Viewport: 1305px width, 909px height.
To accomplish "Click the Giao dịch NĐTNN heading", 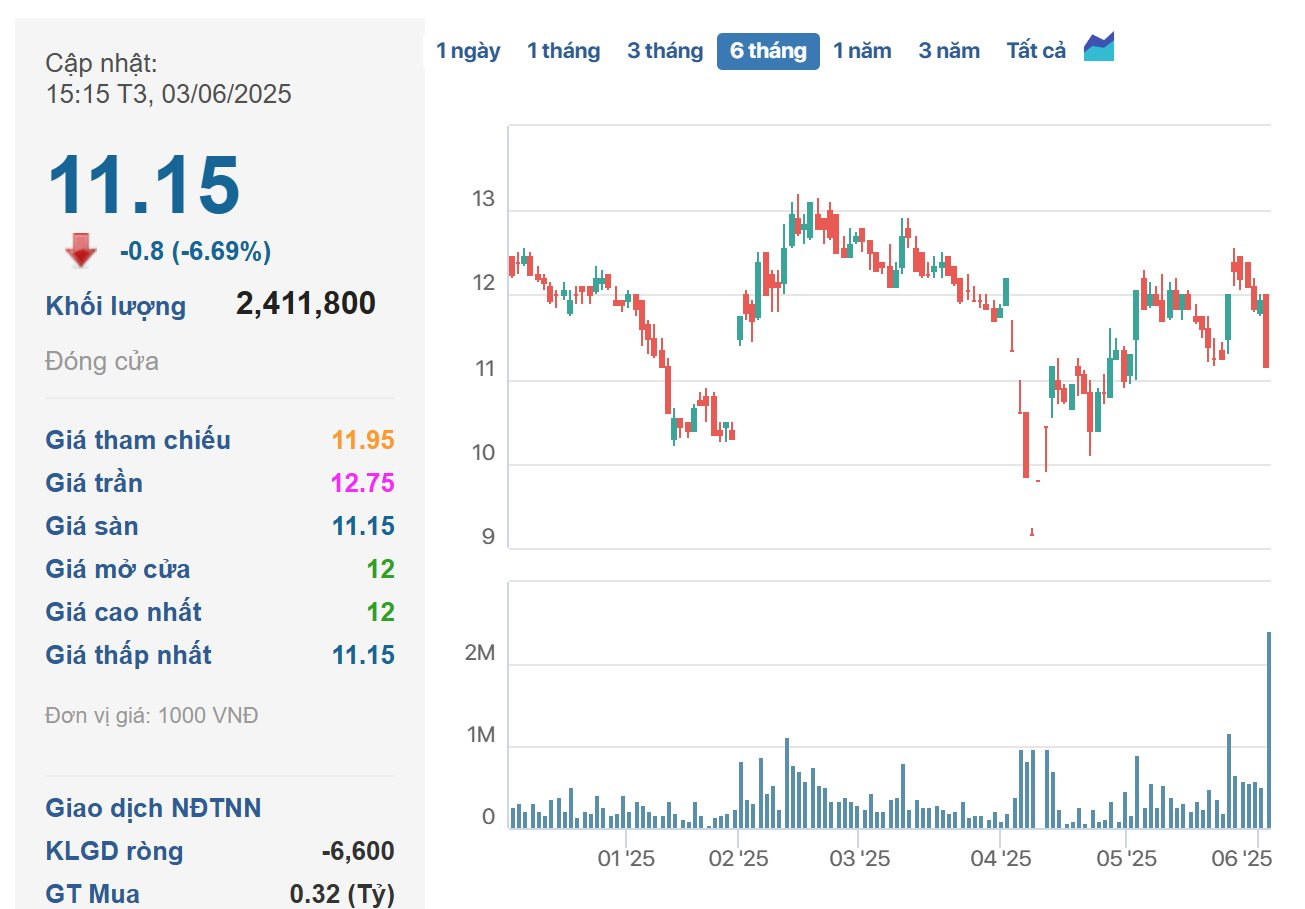I will pos(153,808).
